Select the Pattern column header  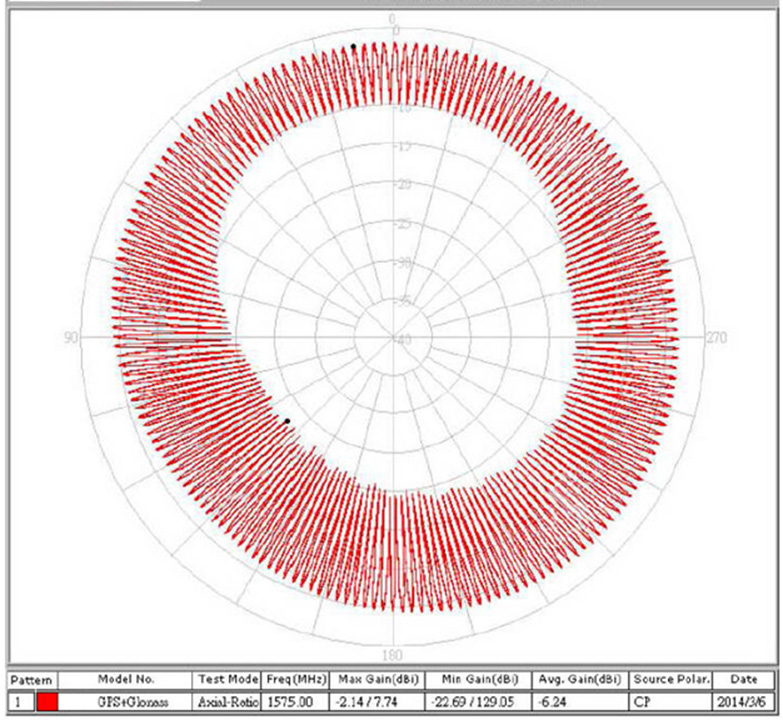pos(31,680)
